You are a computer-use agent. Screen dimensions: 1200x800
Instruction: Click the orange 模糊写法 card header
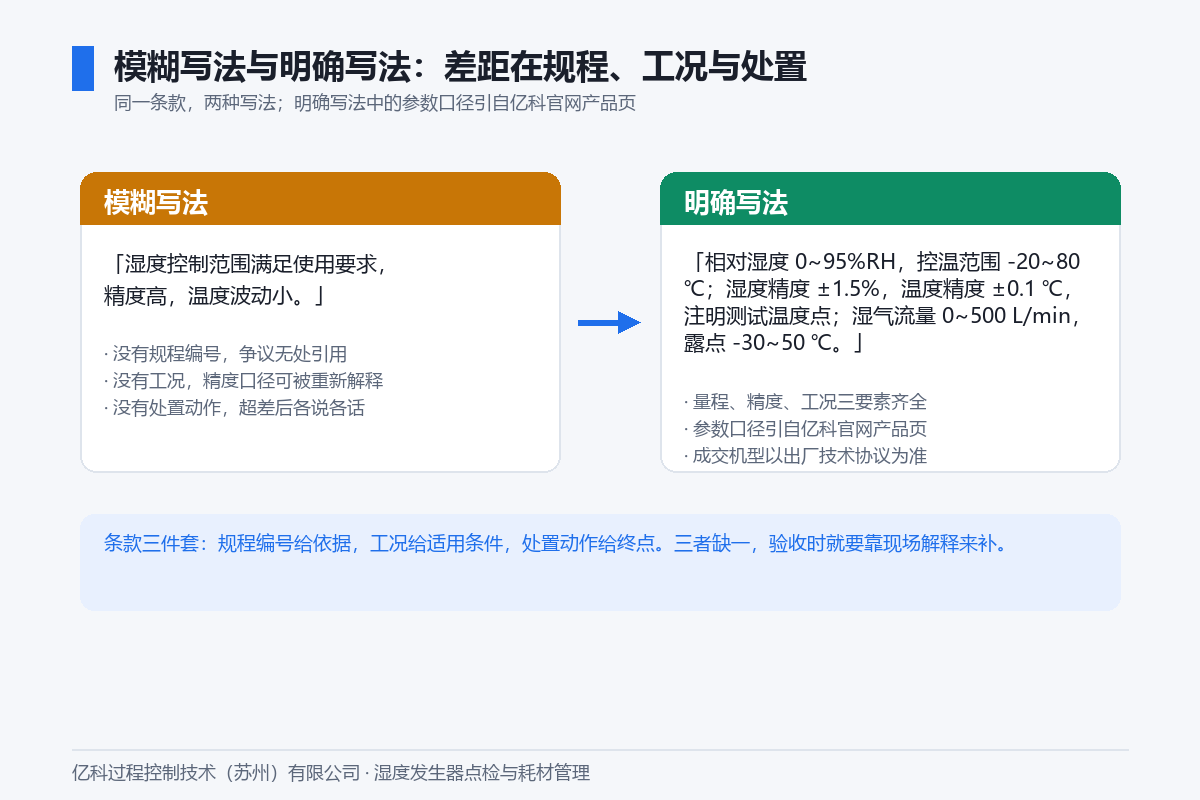(x=320, y=198)
